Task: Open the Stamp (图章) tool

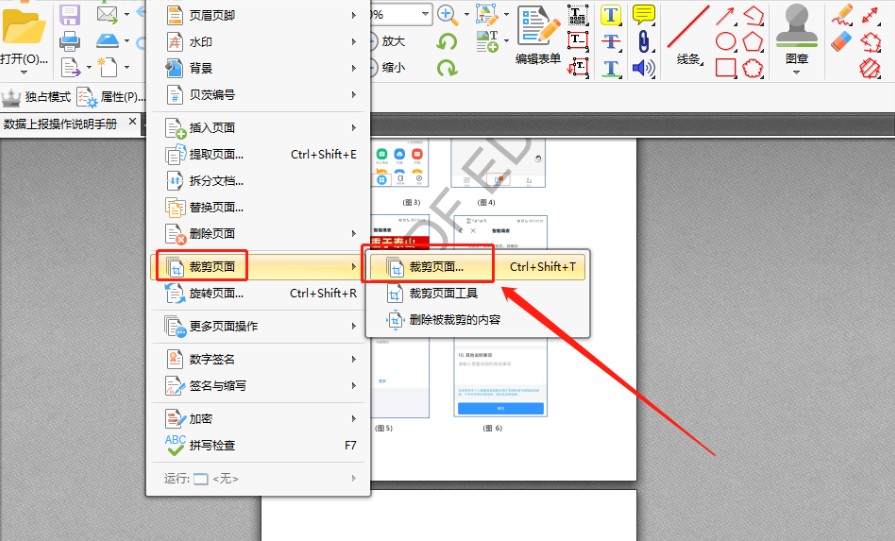Action: click(796, 34)
